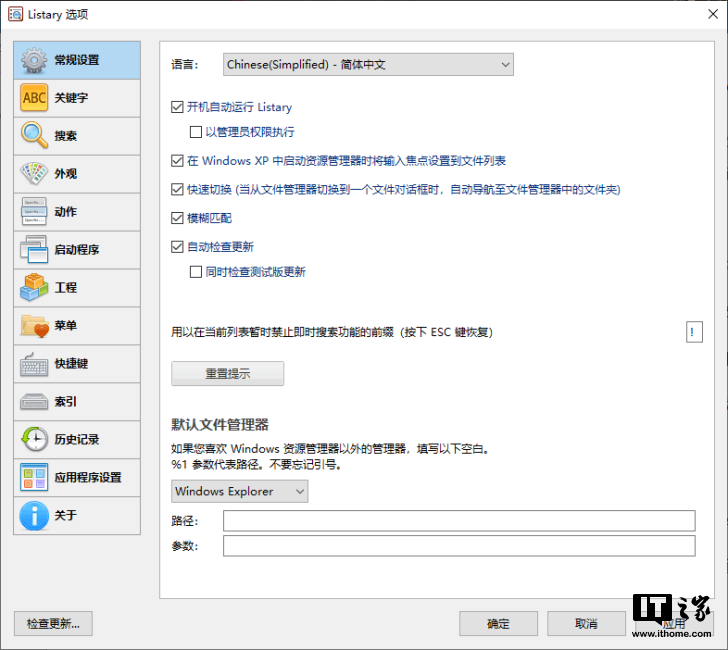Click the 路径 input field
Viewport: 728px width, 650px height.
click(459, 521)
